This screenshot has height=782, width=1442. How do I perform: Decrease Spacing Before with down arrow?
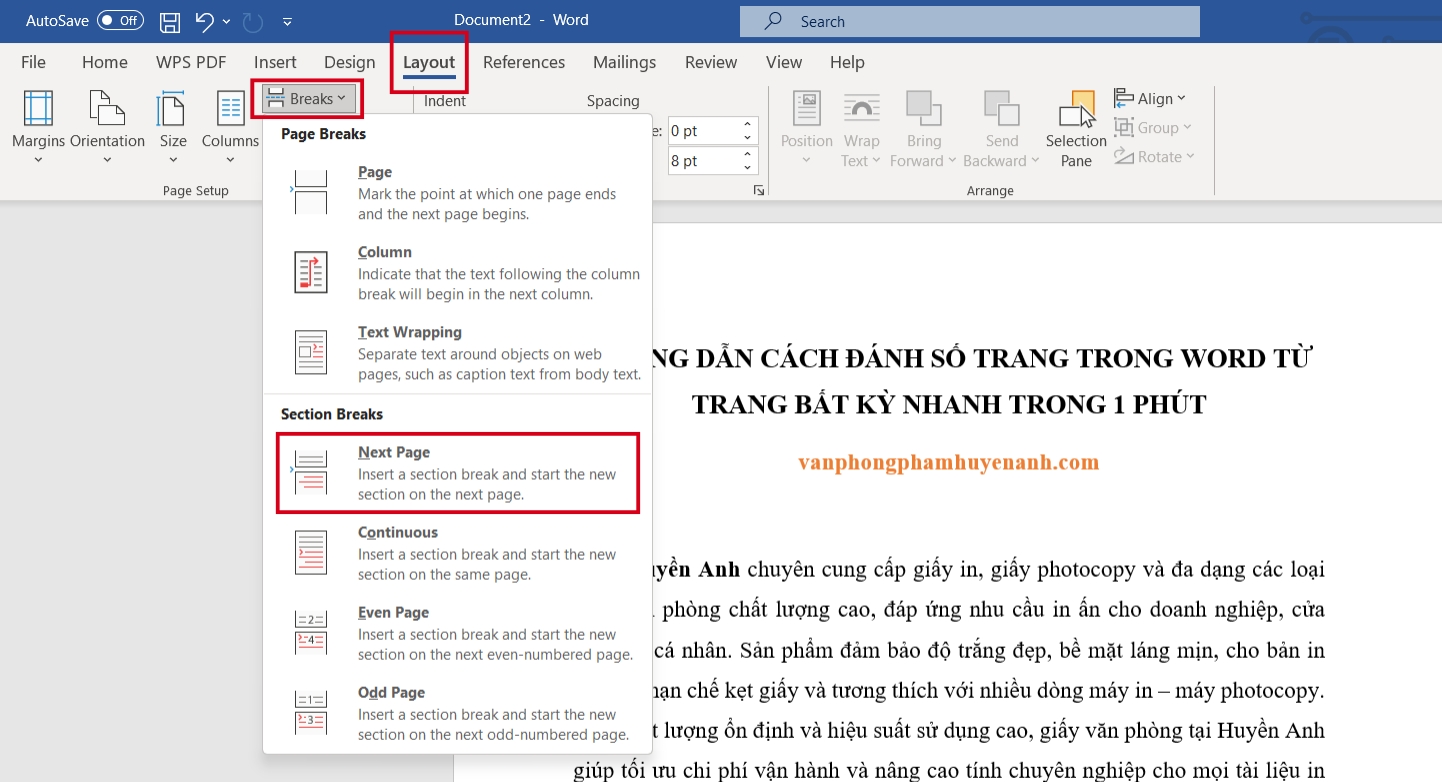click(x=748, y=138)
